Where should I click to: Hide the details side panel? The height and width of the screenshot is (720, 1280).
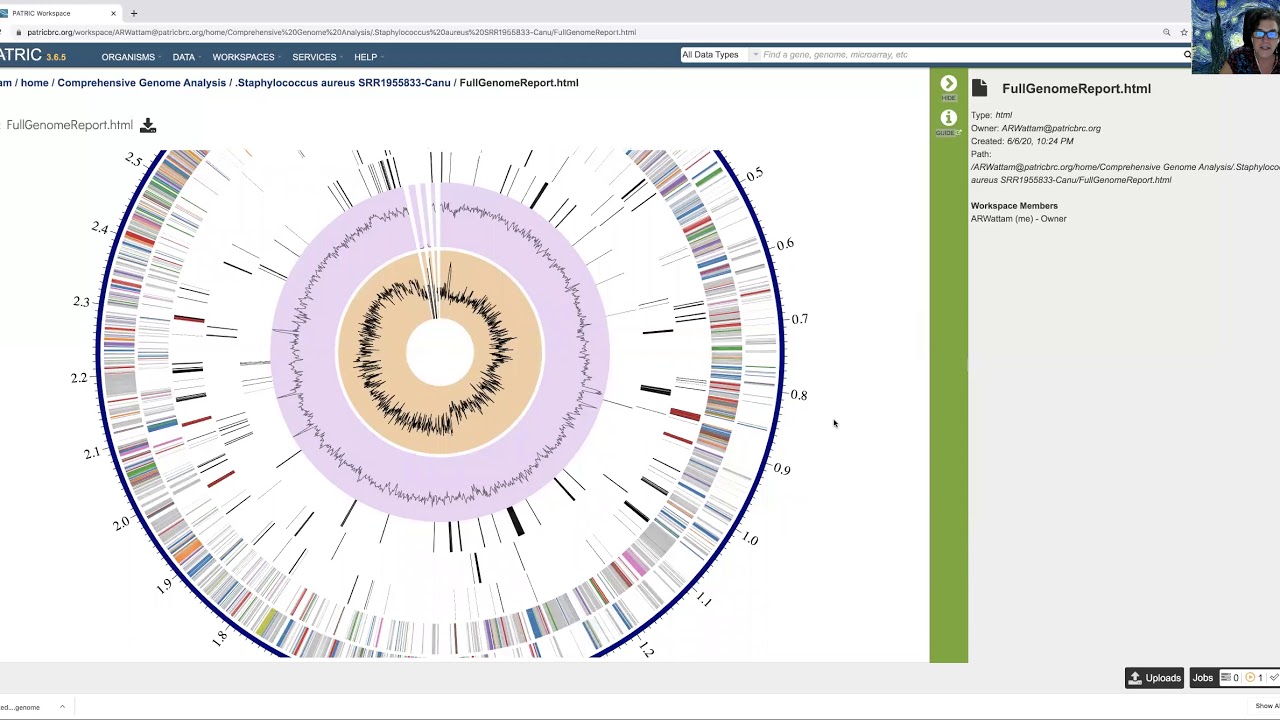[948, 87]
